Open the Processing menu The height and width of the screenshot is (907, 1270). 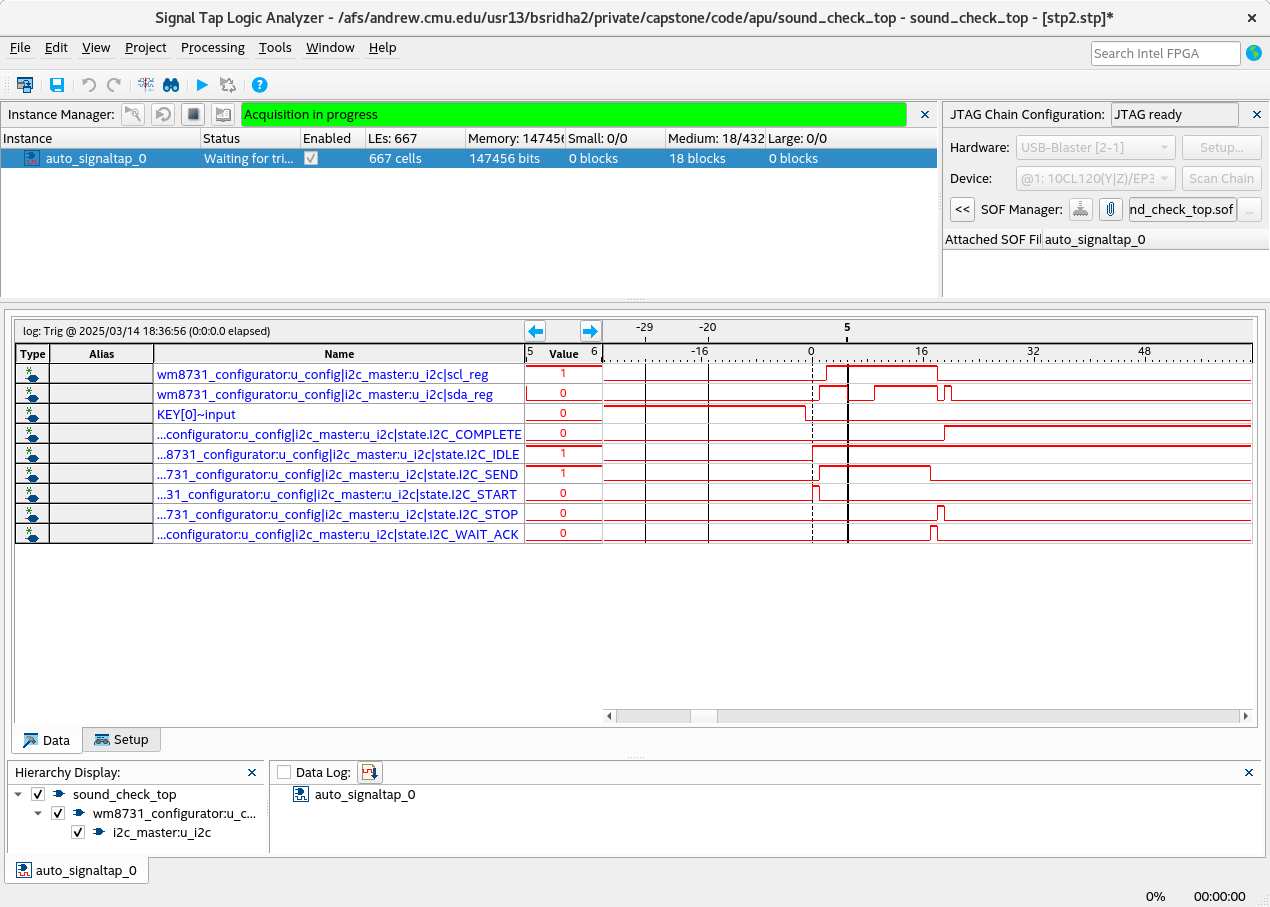point(213,47)
